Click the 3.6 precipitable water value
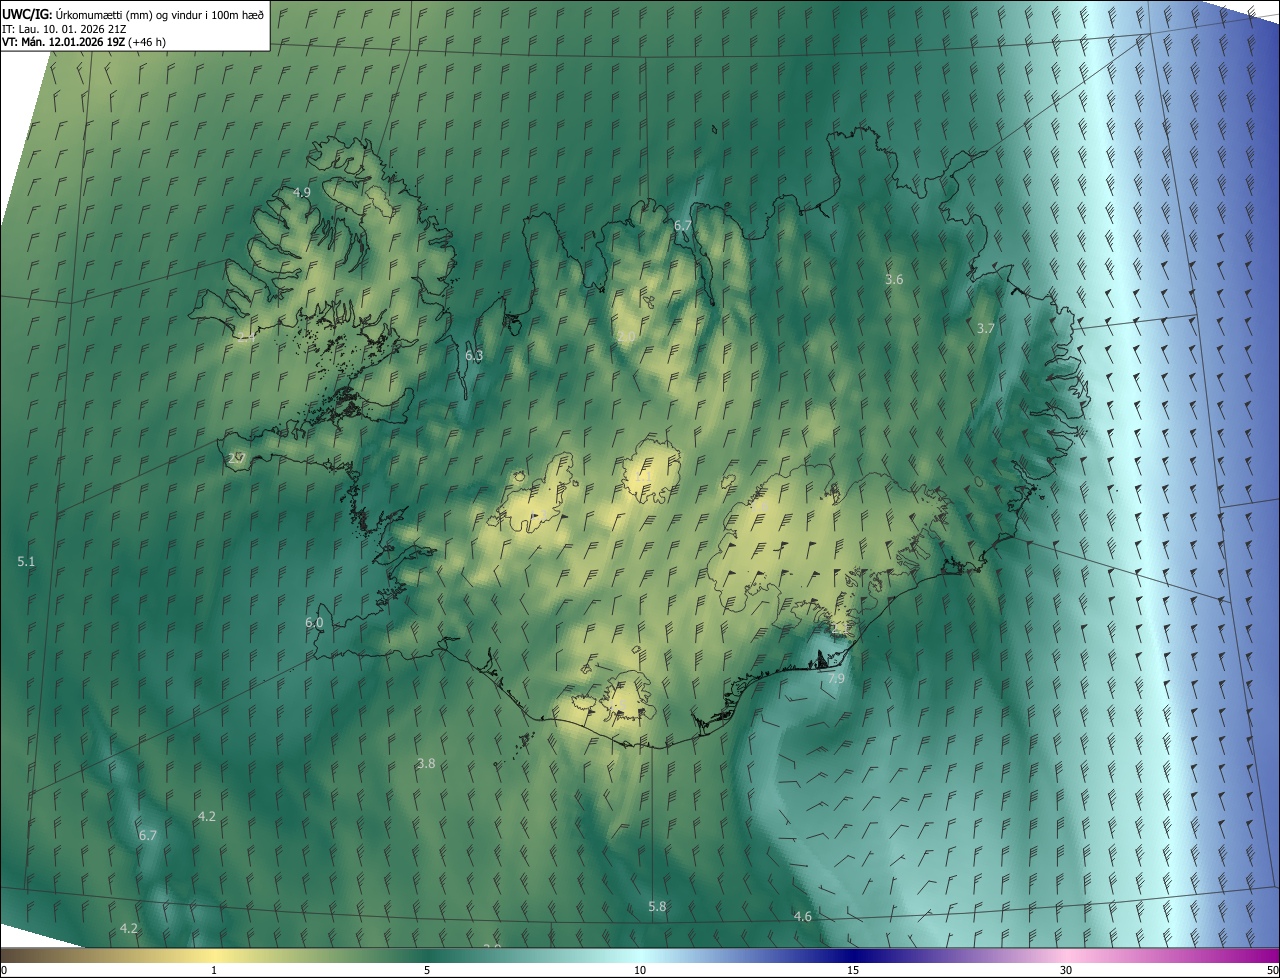Image resolution: width=1280 pixels, height=978 pixels. pos(894,280)
